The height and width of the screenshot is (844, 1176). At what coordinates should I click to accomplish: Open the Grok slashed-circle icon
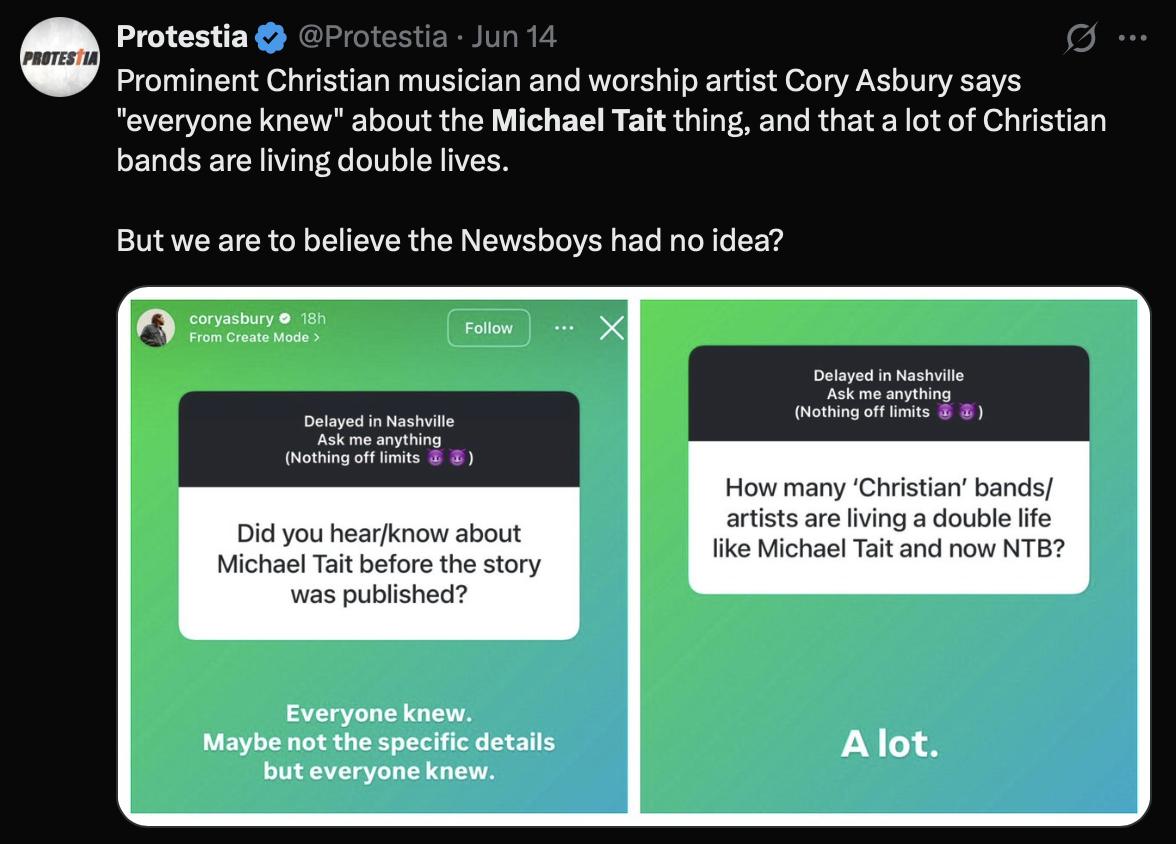point(1080,40)
